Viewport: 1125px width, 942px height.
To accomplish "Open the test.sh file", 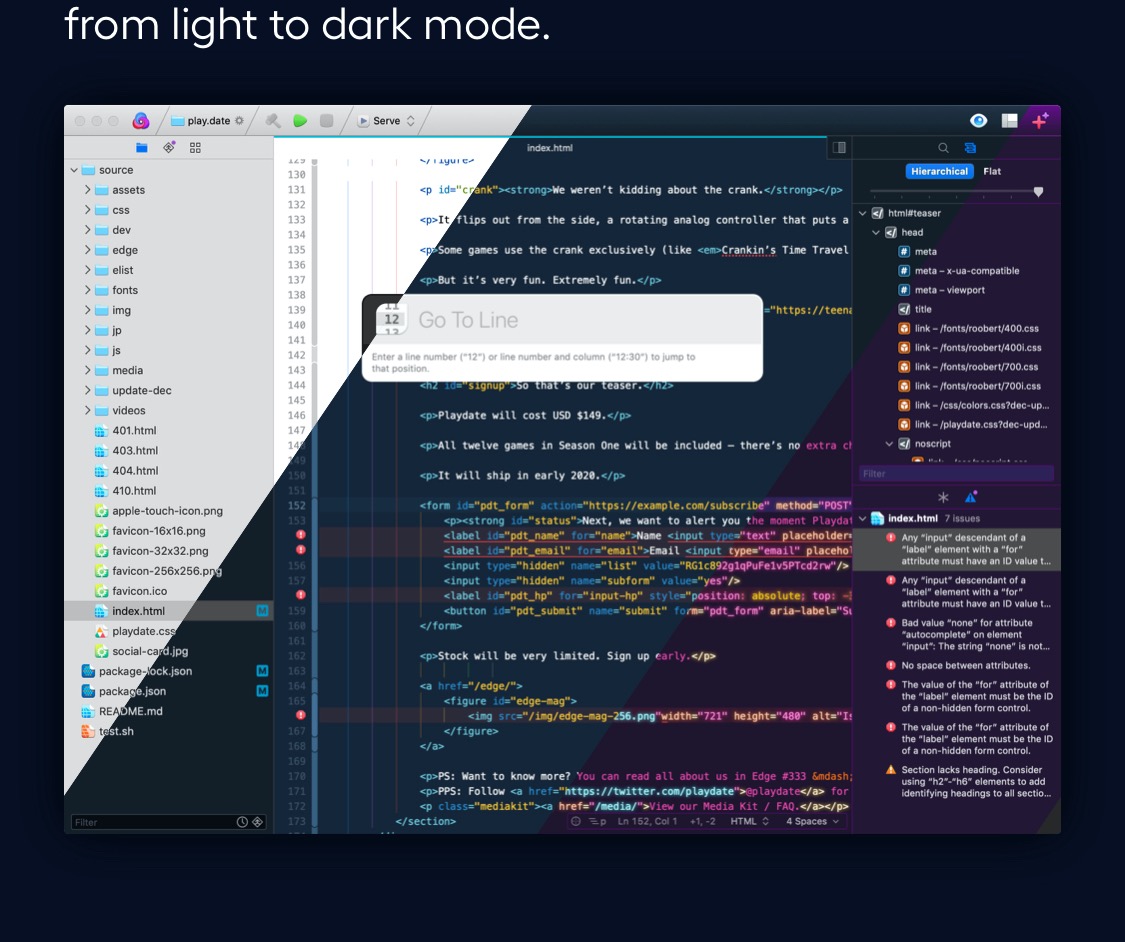I will pyautogui.click(x=116, y=732).
